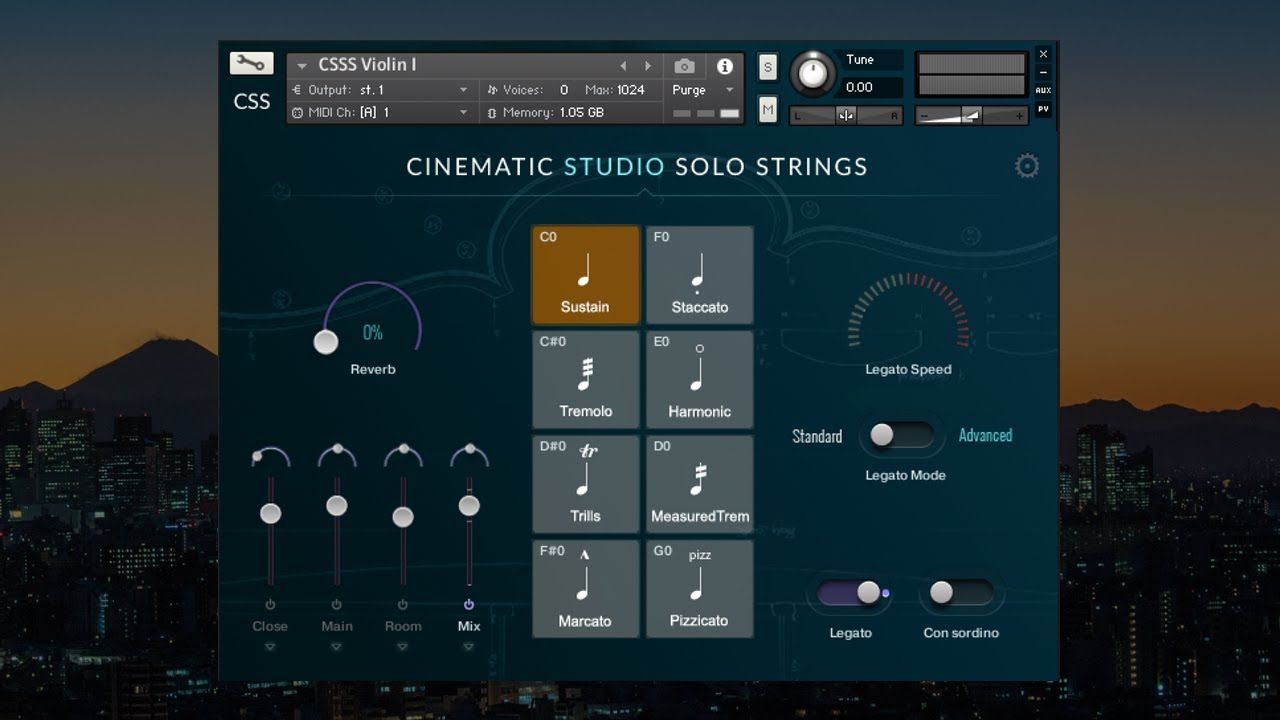The height and width of the screenshot is (720, 1280).
Task: Open the MIDI Ch dropdown
Action: point(463,112)
